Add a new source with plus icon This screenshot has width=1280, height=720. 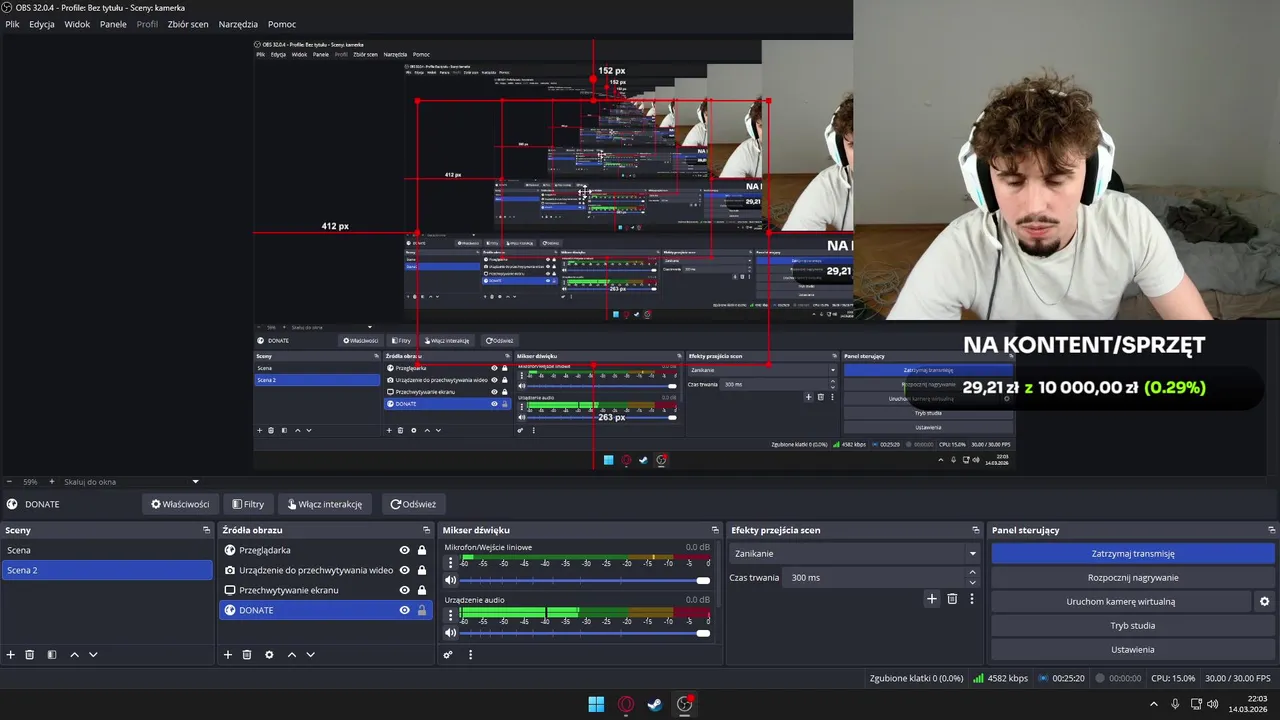(228, 655)
